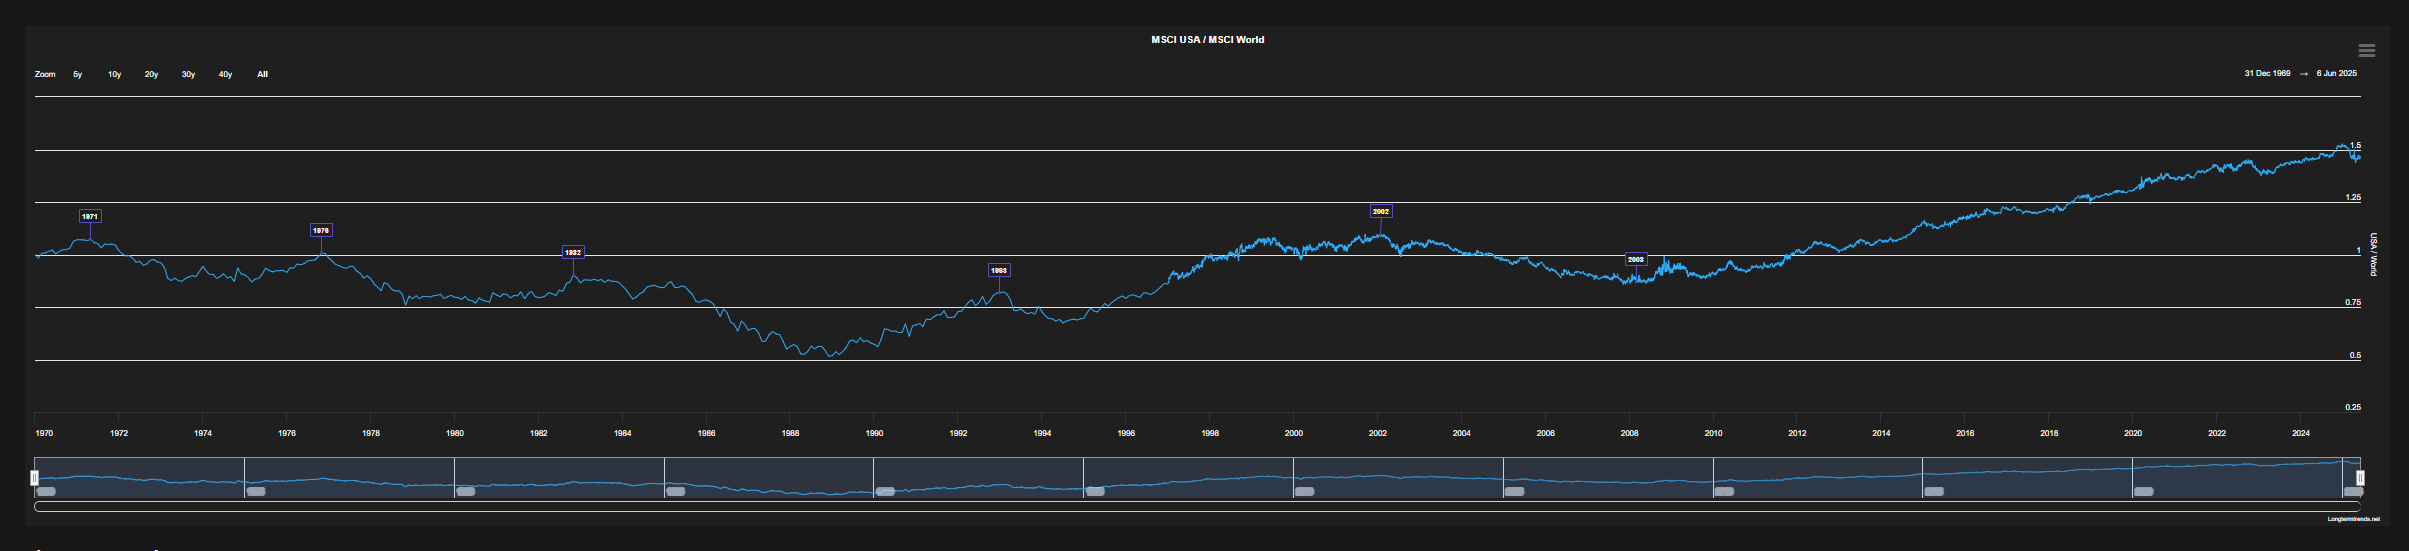2409x551 pixels.
Task: Click the 0.75 y-axis label
Action: coord(2353,302)
